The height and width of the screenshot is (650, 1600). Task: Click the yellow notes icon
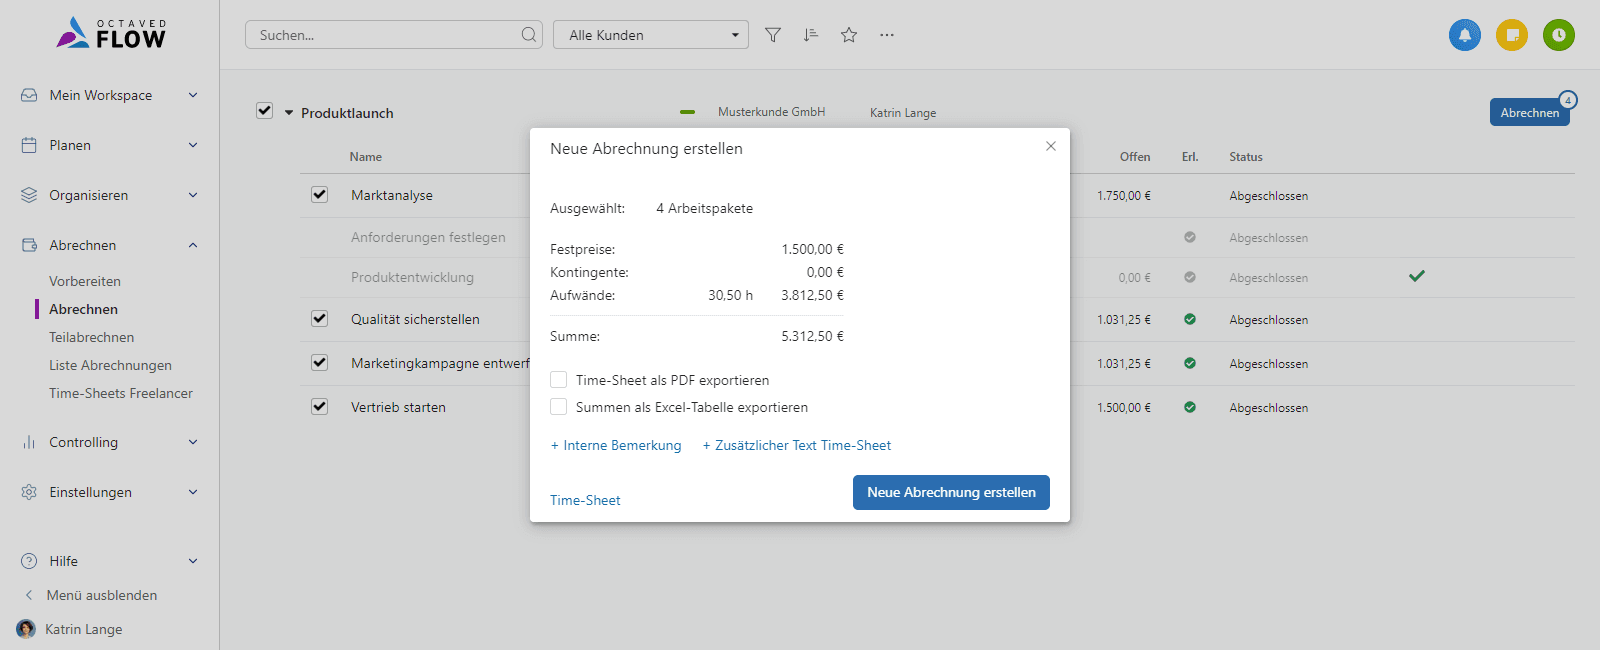[1512, 35]
